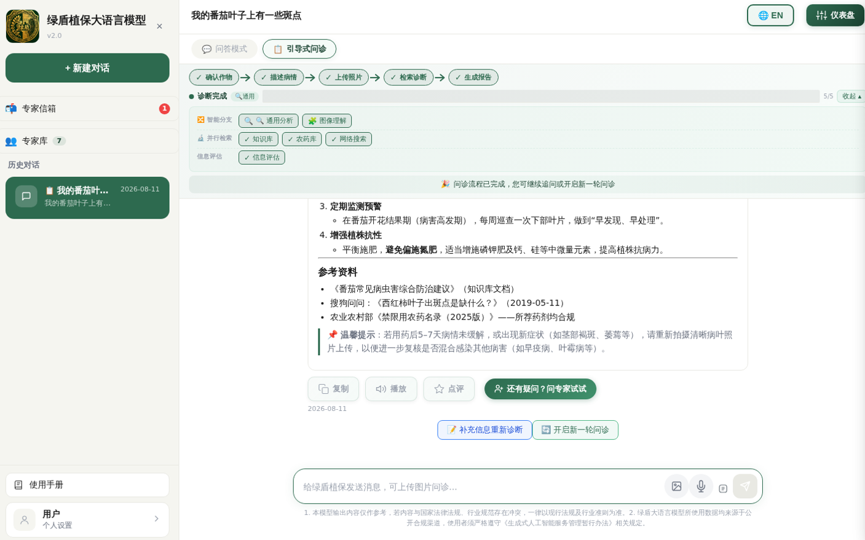Click the 问诊流程已完成 notice banner
865x540 pixels.
pos(527,184)
